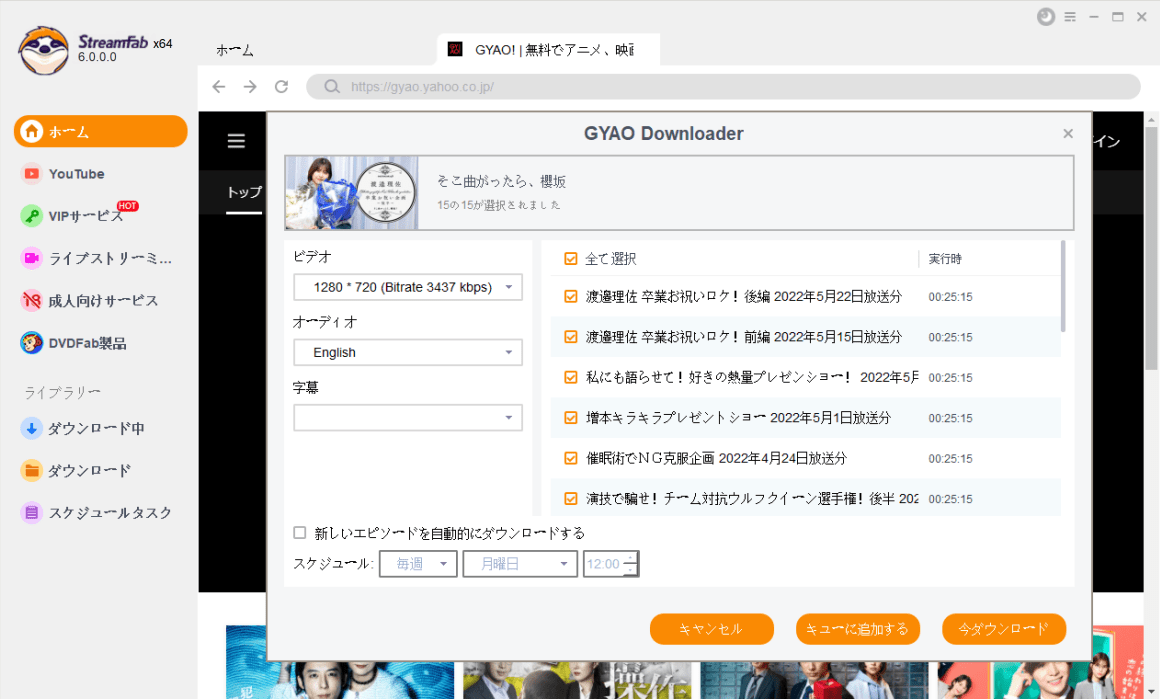Select GYAO! browser tab

click(548, 49)
